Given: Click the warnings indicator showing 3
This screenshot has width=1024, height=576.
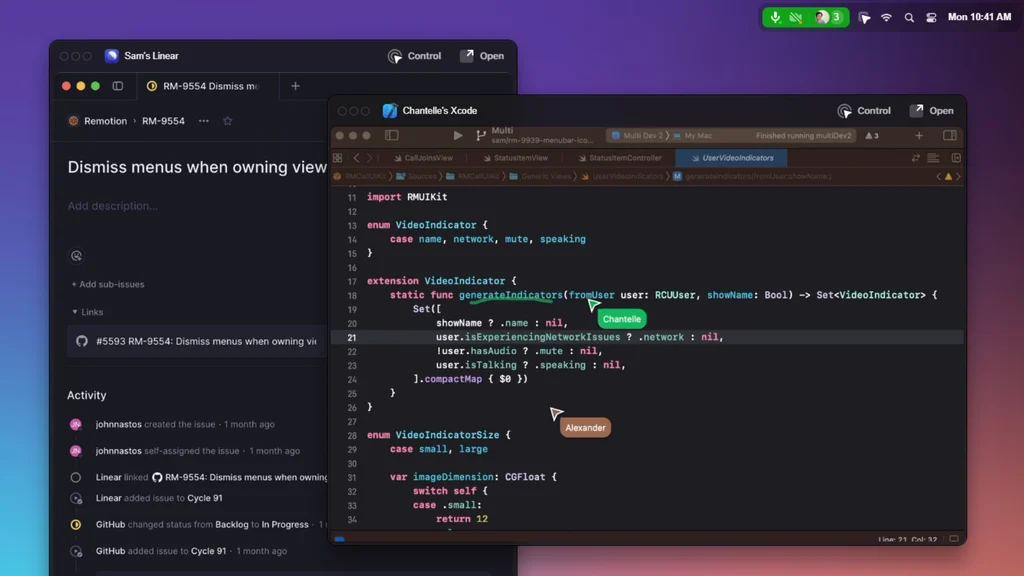Looking at the screenshot, I should point(872,136).
